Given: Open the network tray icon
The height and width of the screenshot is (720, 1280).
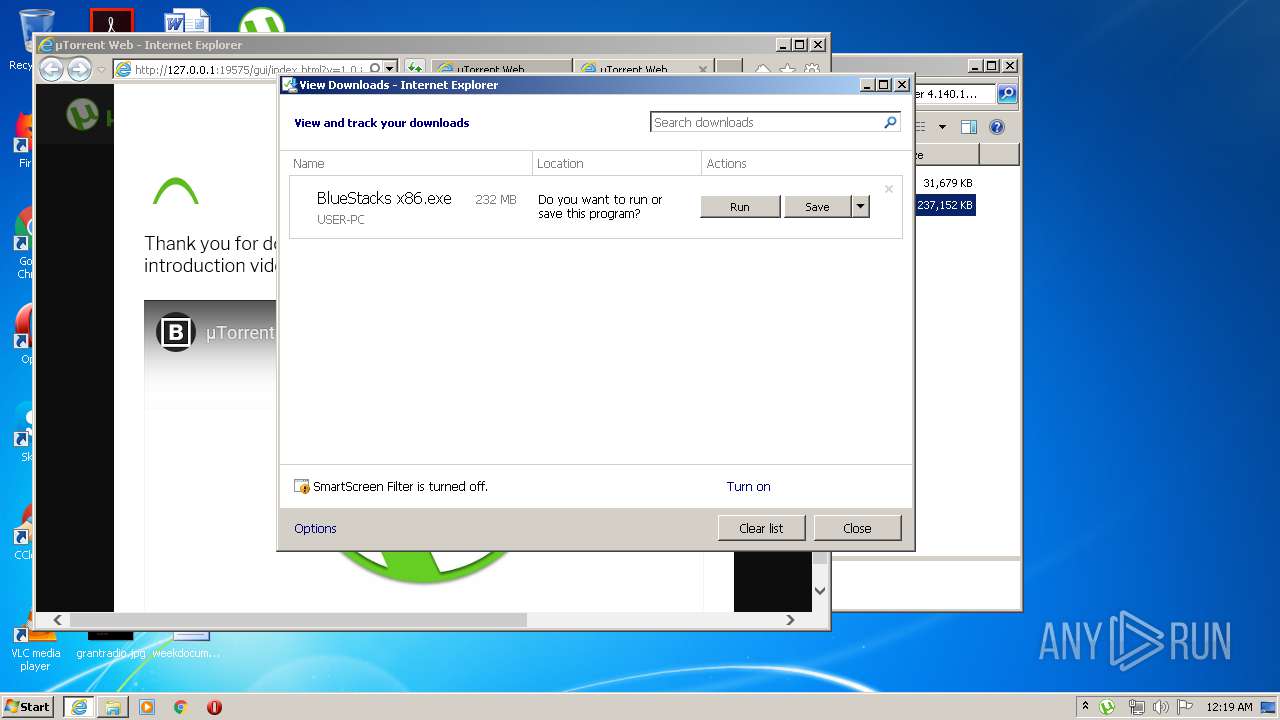Looking at the screenshot, I should click(1137, 707).
